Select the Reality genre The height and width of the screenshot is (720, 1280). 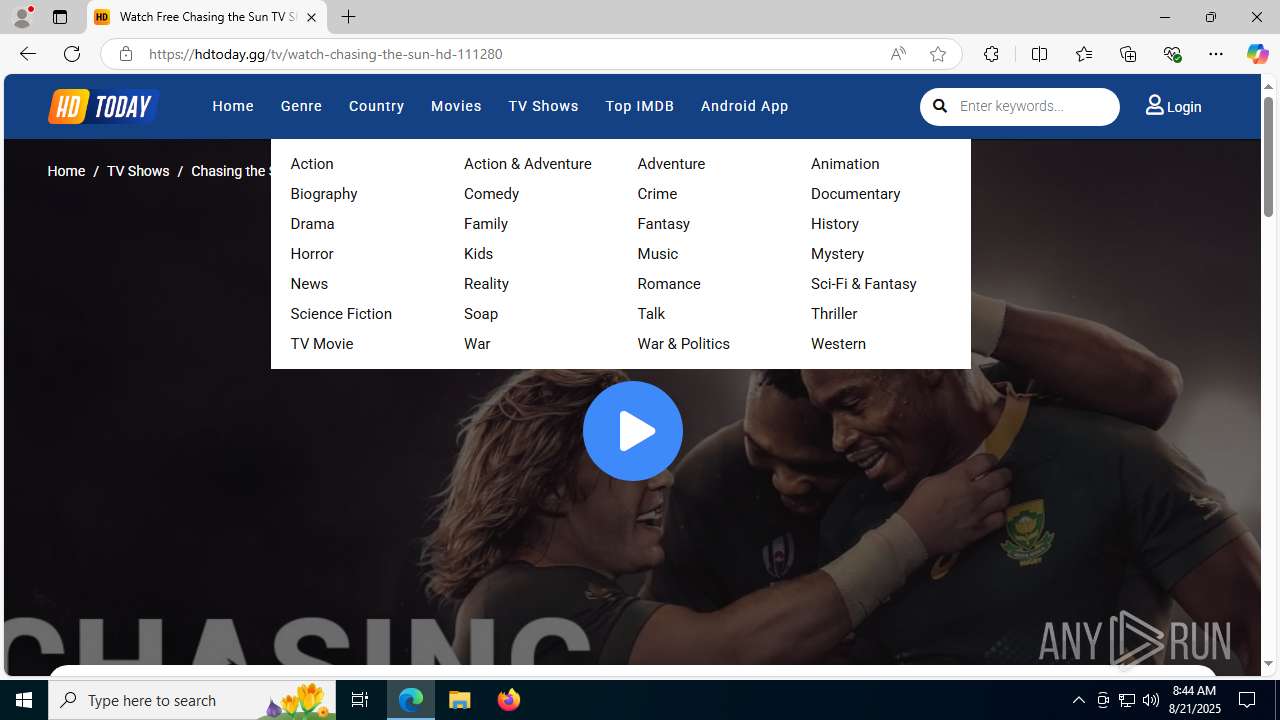(486, 284)
